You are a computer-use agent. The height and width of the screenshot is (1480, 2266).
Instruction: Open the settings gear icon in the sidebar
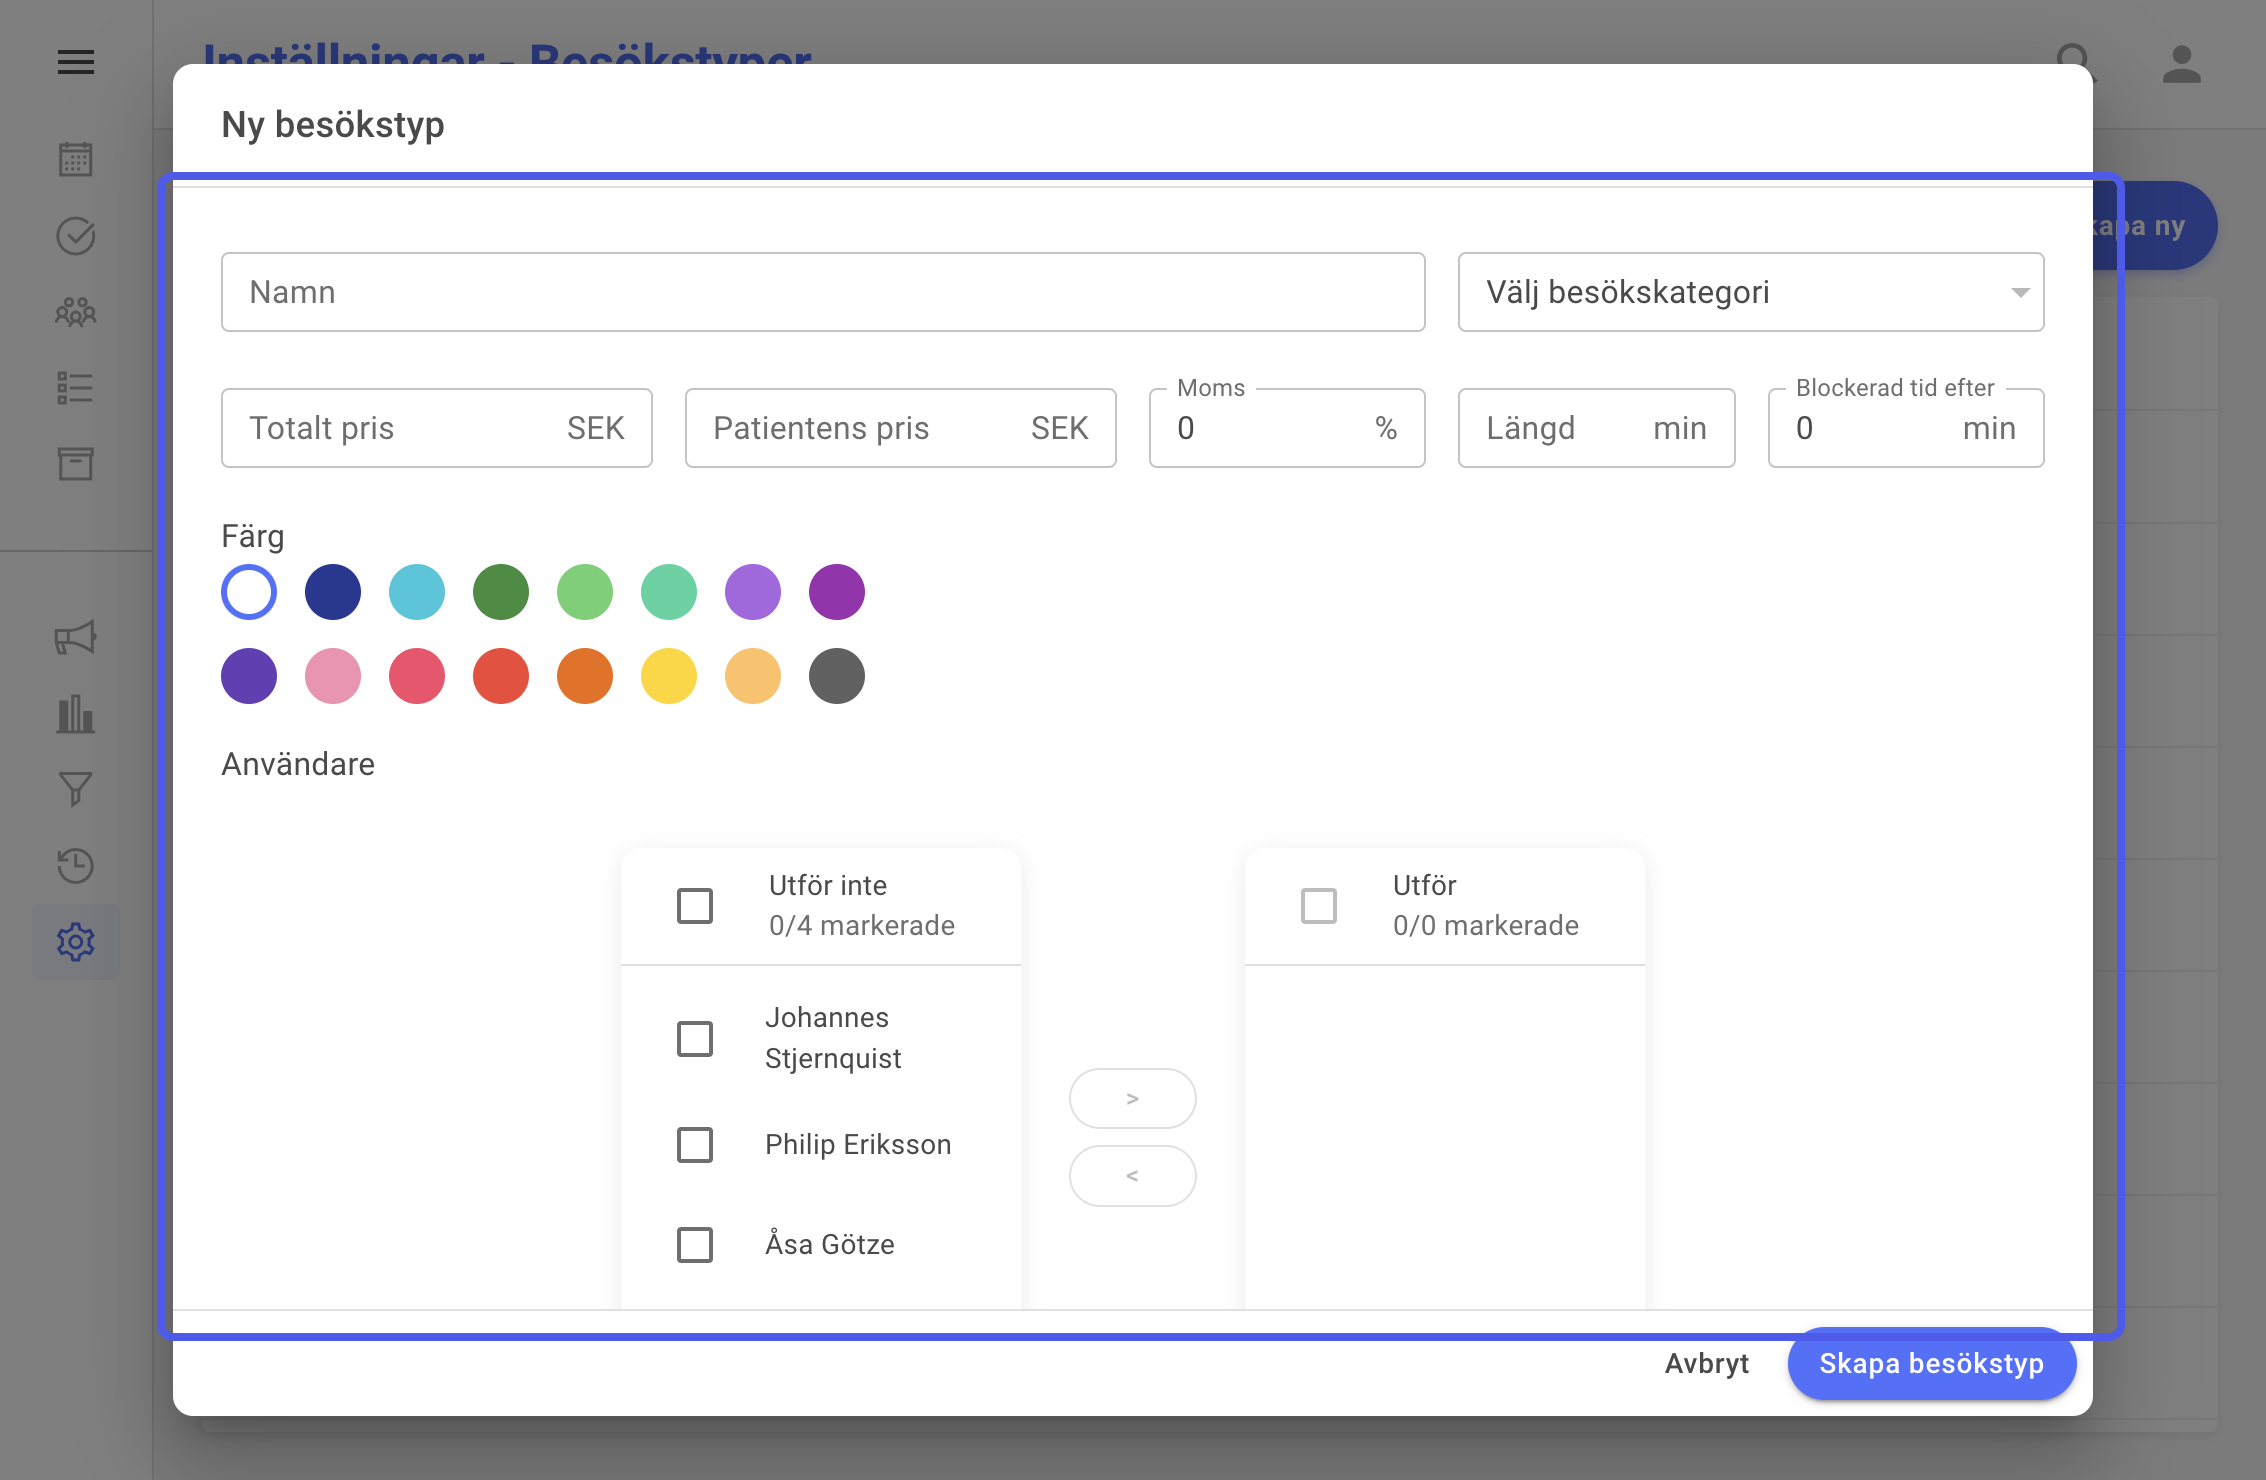(76, 942)
